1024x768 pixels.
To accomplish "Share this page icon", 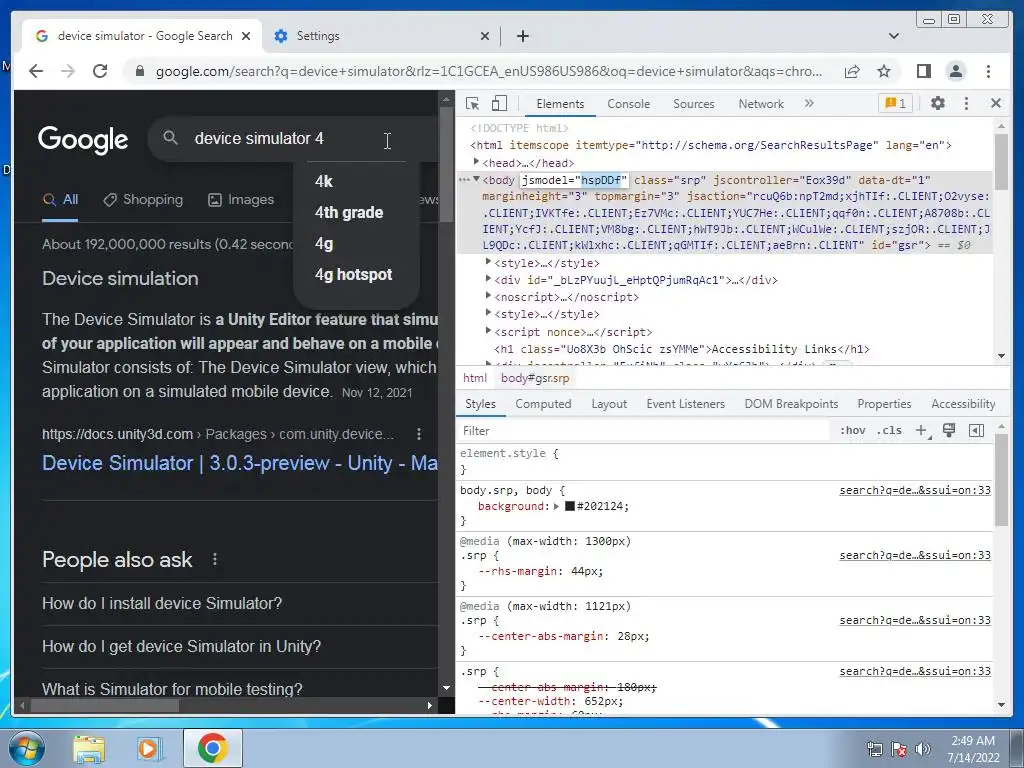I will [852, 71].
